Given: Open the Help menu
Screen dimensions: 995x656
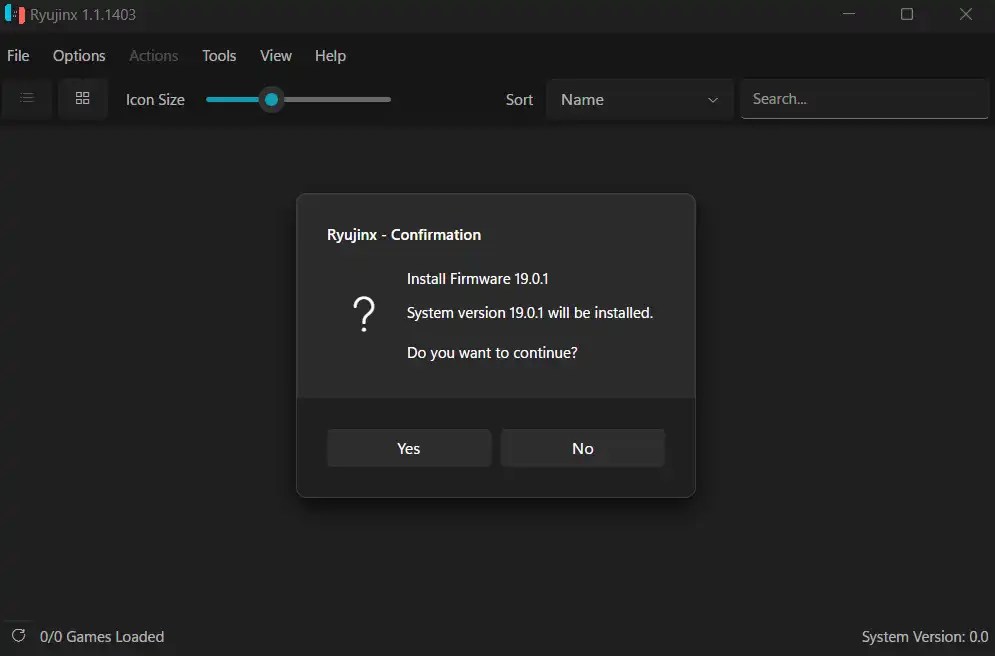Looking at the screenshot, I should coord(330,56).
